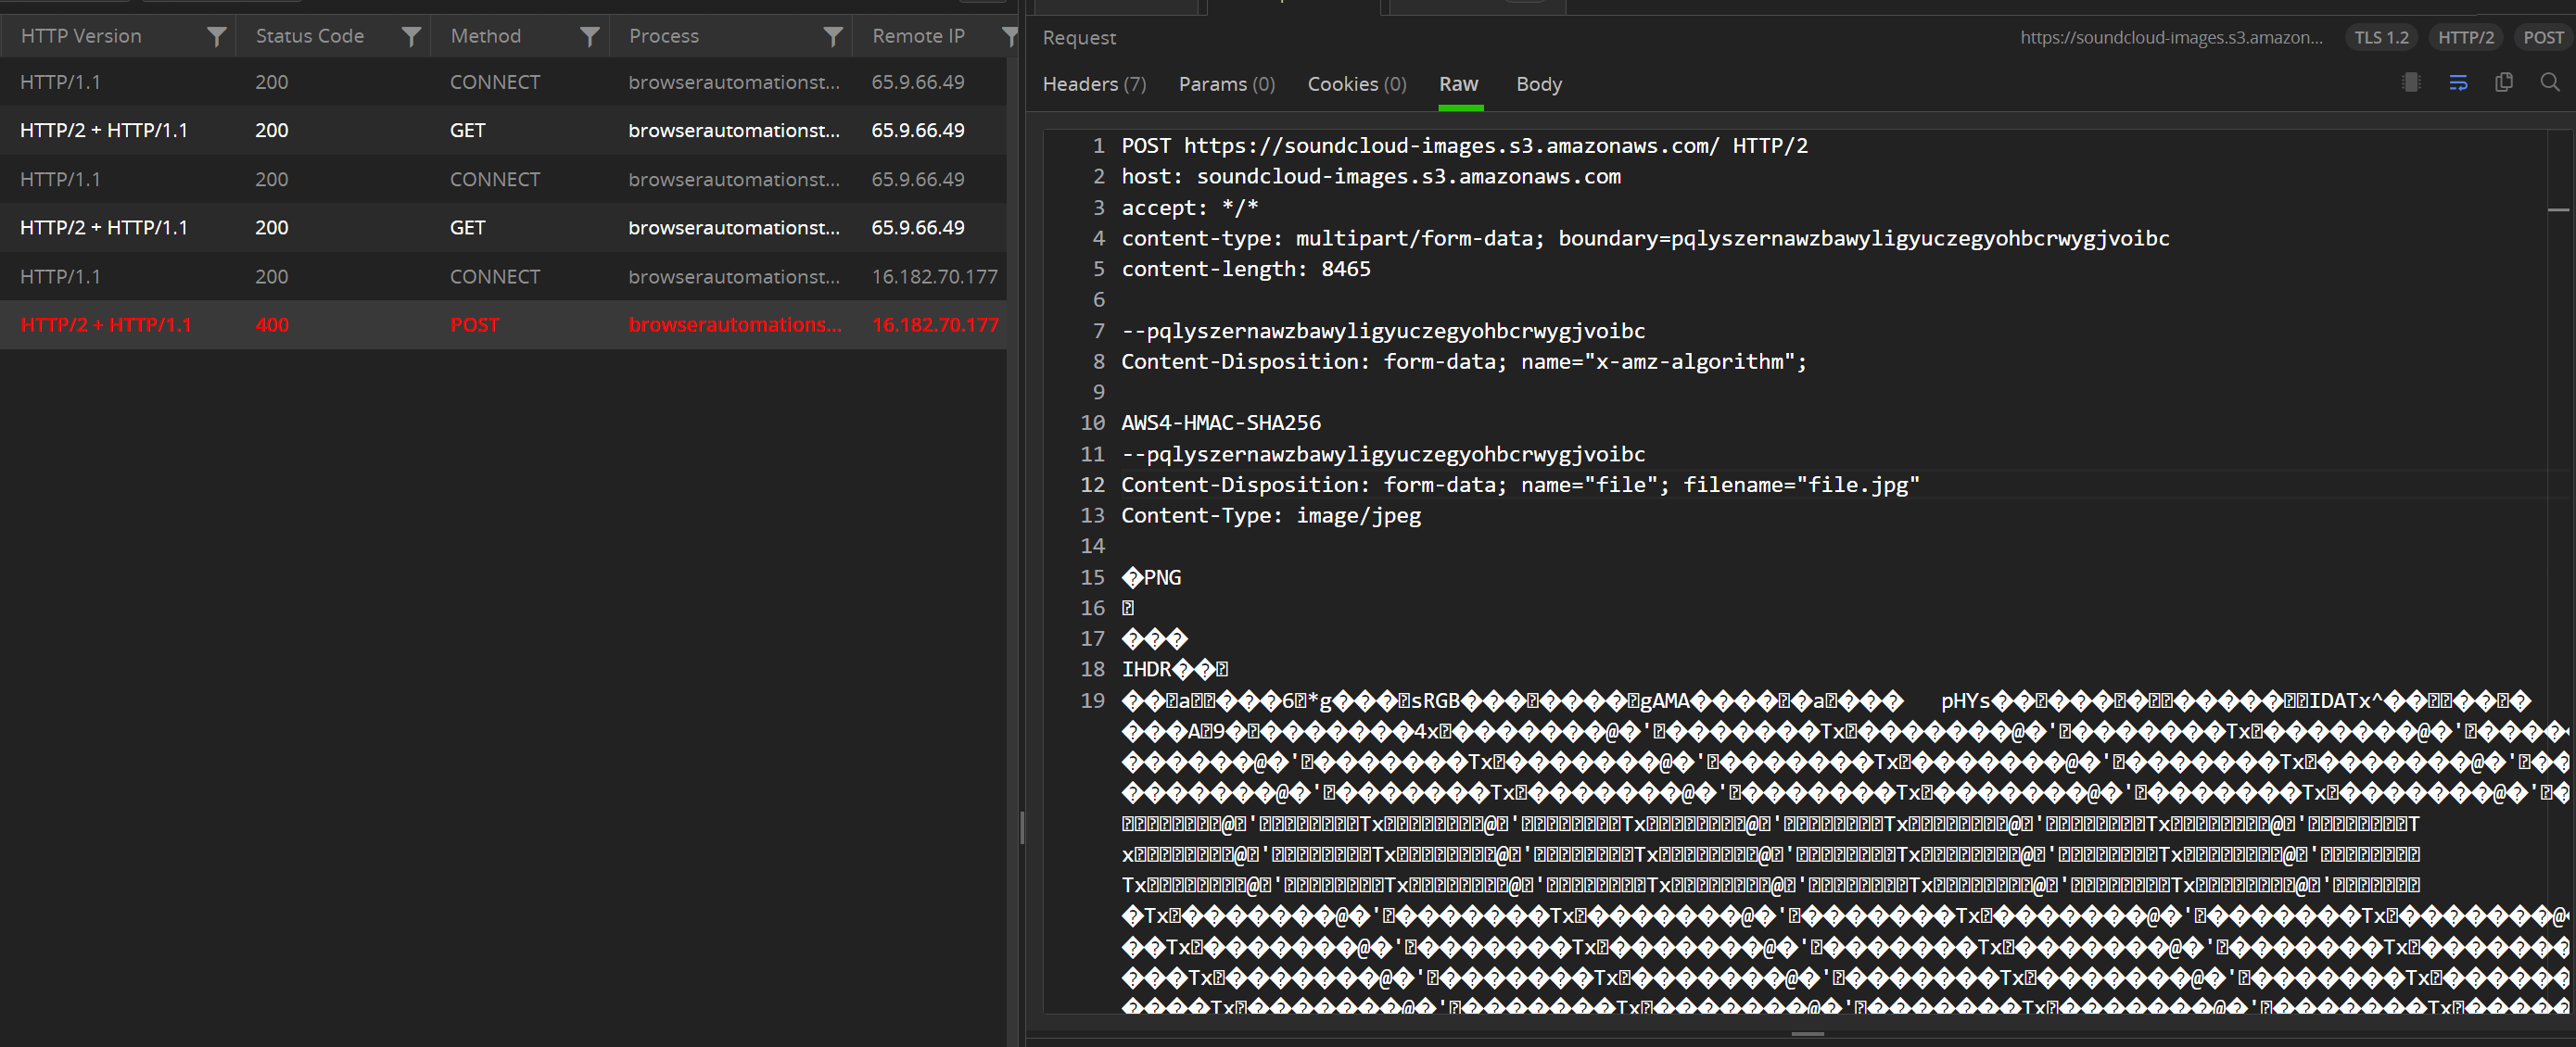This screenshot has height=1047, width=2576.
Task: Select the failed POST 400 request row
Action: (x=500, y=325)
